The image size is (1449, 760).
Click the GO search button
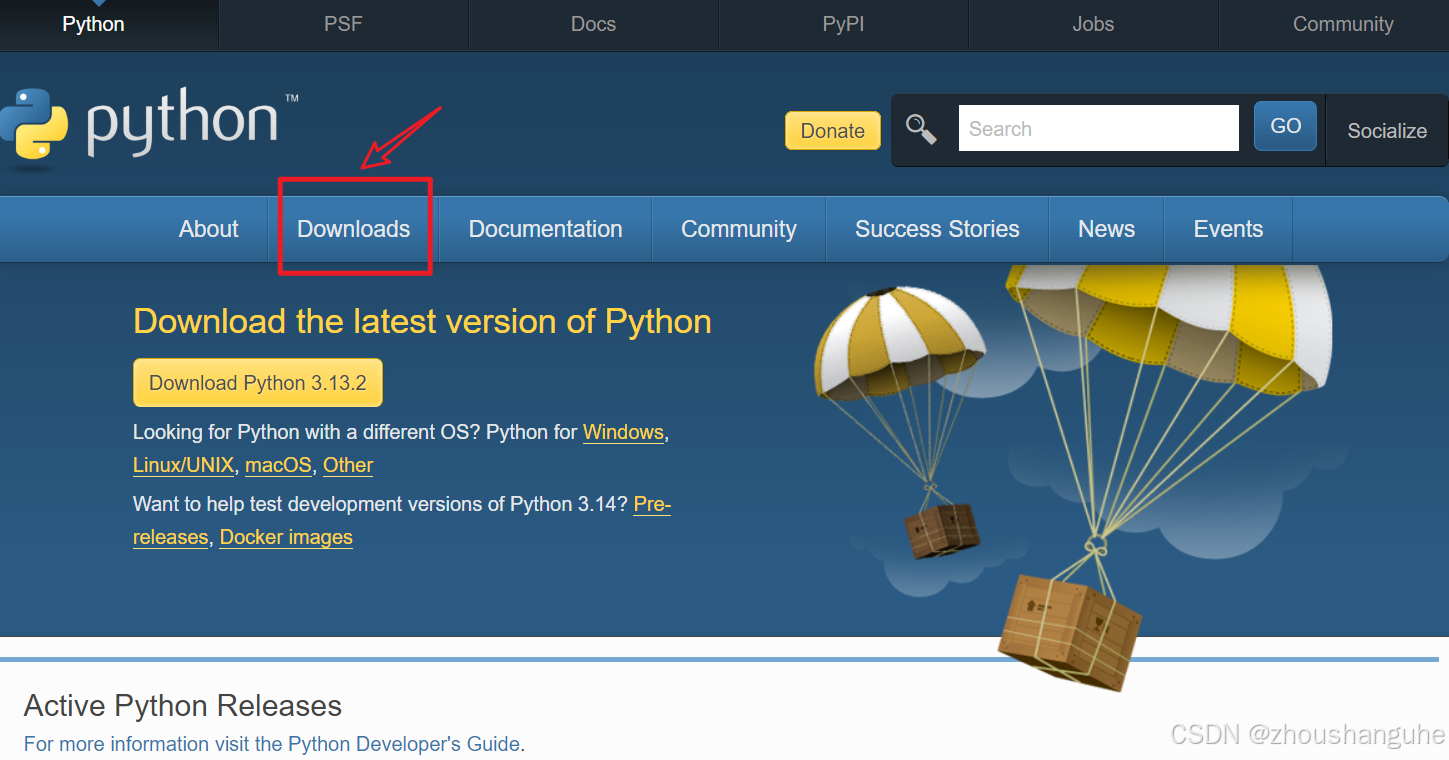point(1285,126)
